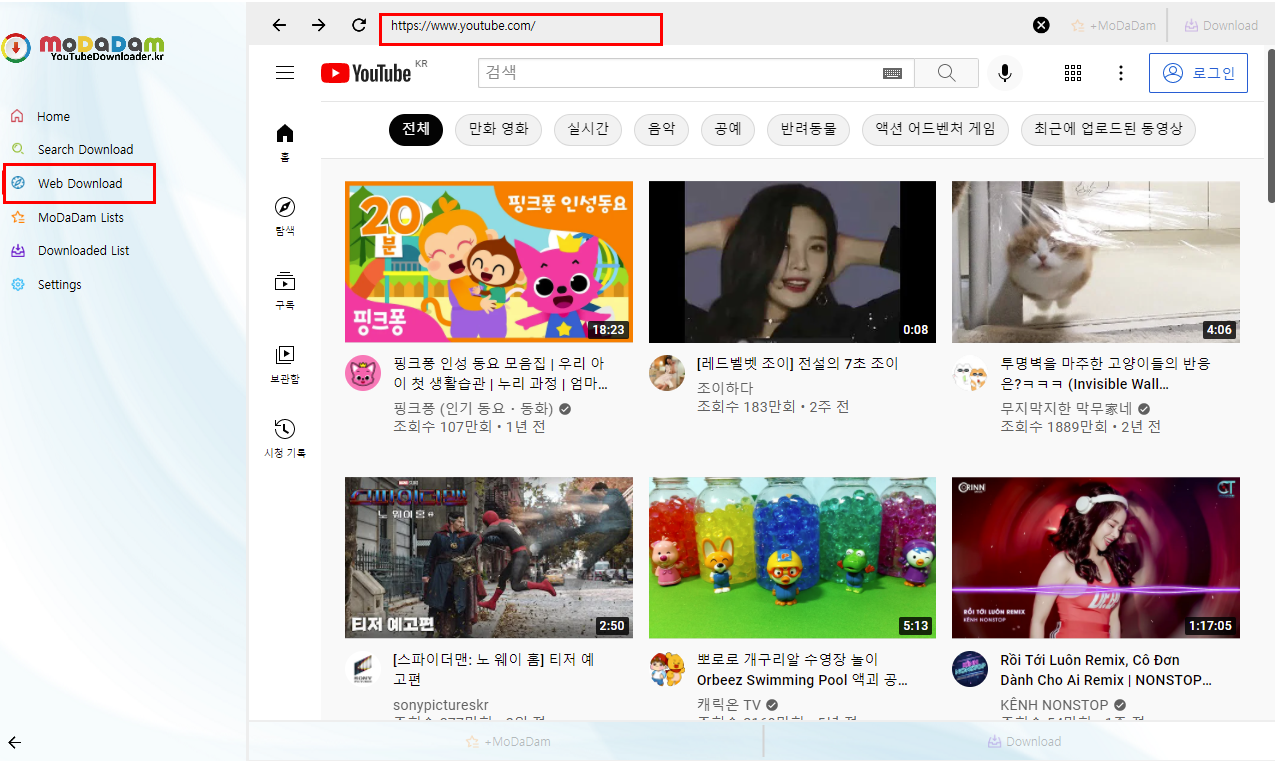Go back in the web browser
This screenshot has width=1275, height=761.
point(279,25)
